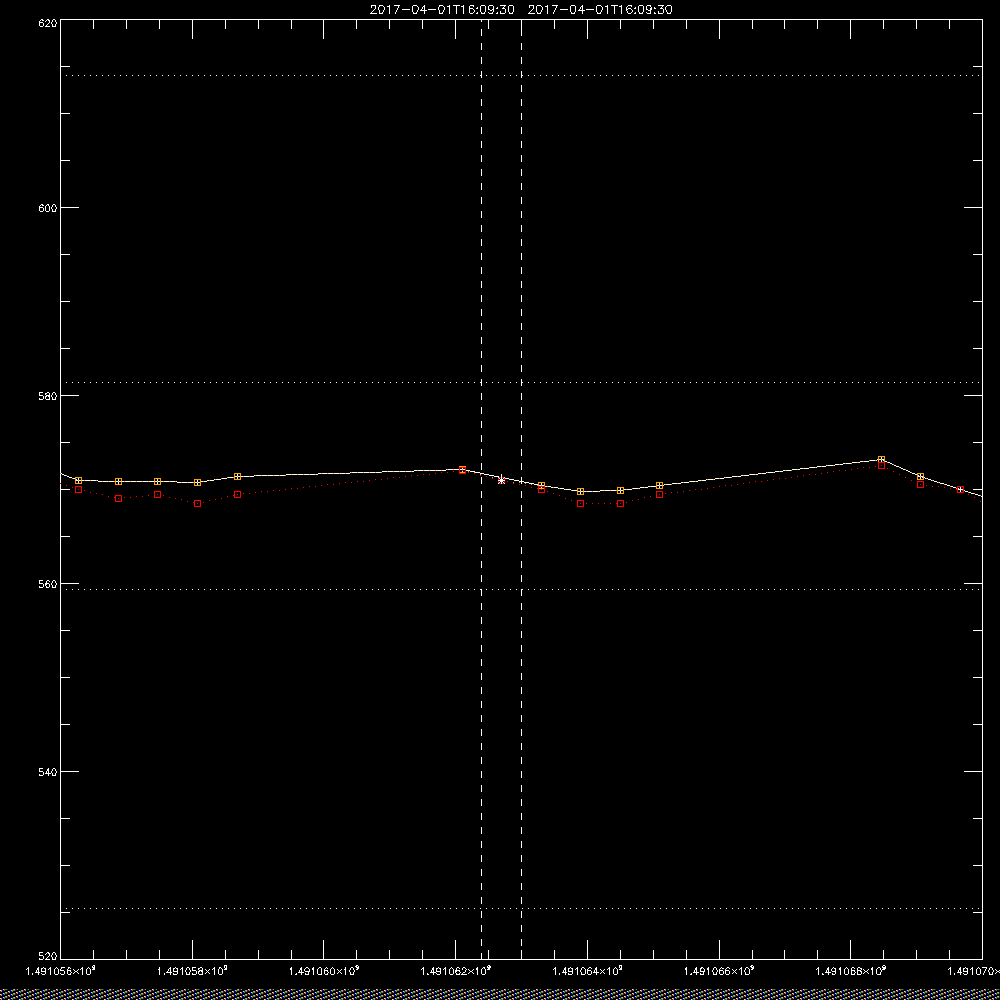Click the y-axis label 540

[x=48, y=772]
